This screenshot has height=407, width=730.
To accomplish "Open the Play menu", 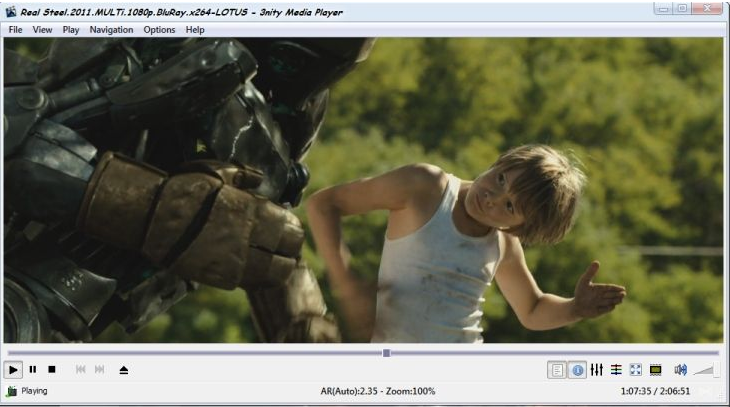I will [71, 30].
